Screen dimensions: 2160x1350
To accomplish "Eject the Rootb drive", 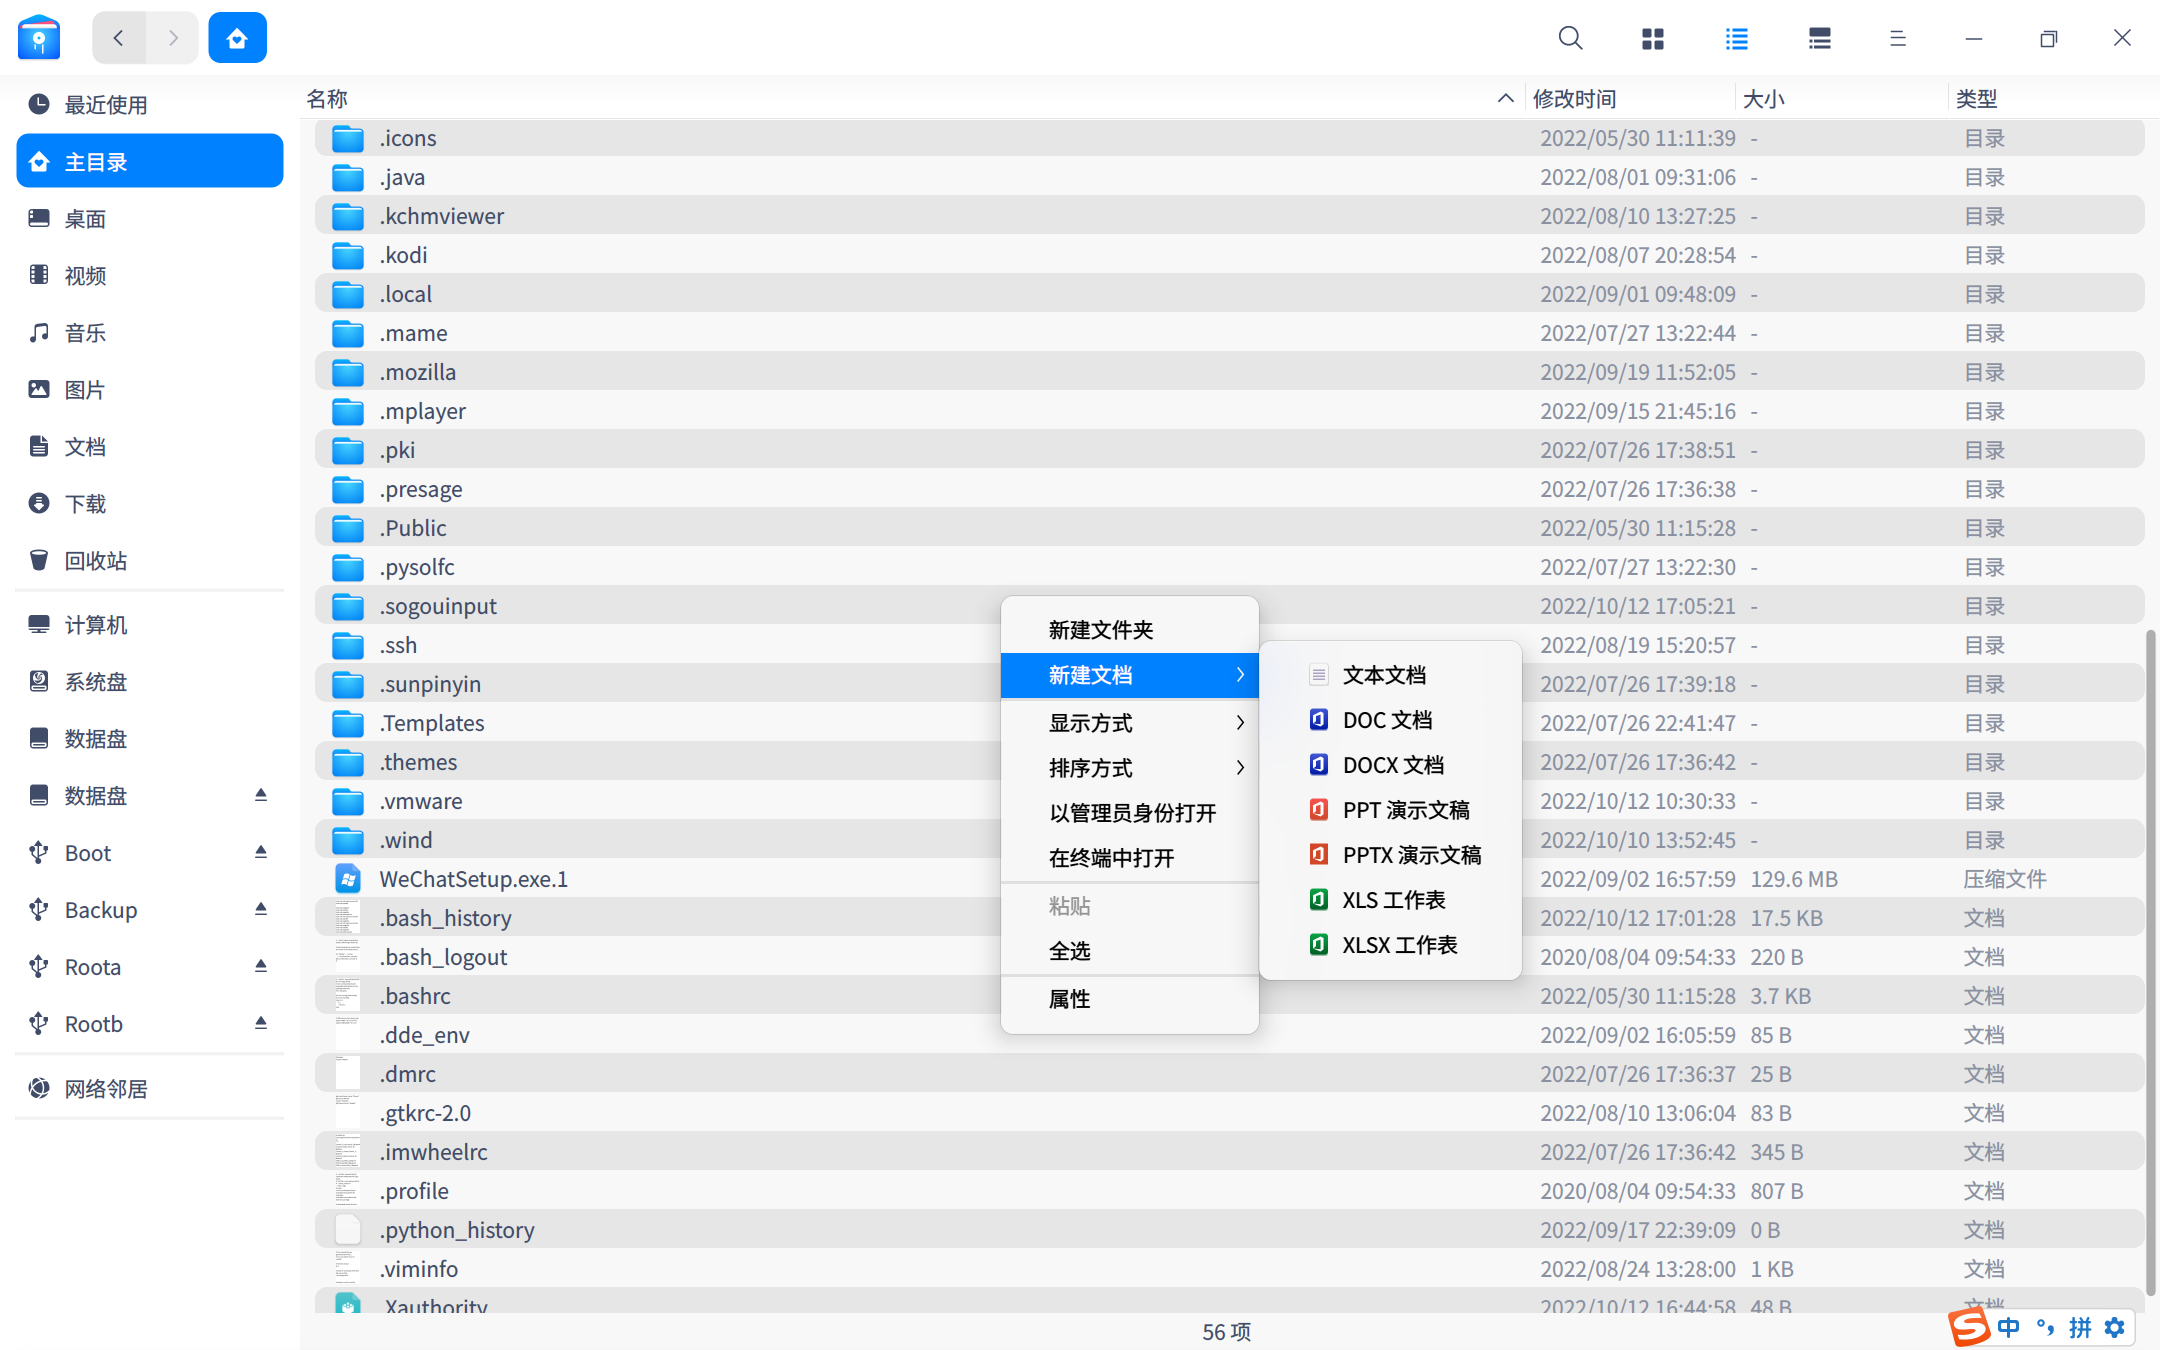I will pos(260,1023).
